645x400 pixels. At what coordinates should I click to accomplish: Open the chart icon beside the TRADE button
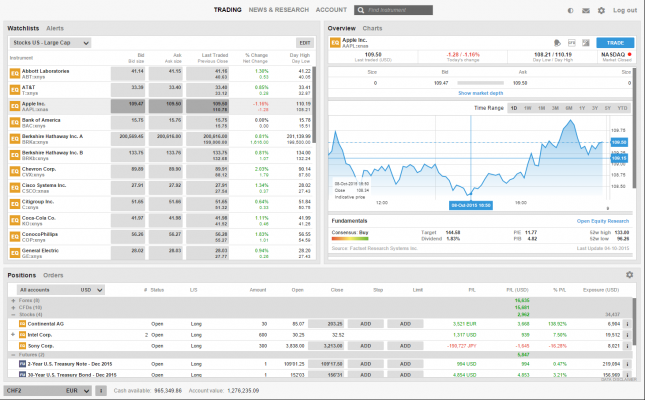[586, 43]
